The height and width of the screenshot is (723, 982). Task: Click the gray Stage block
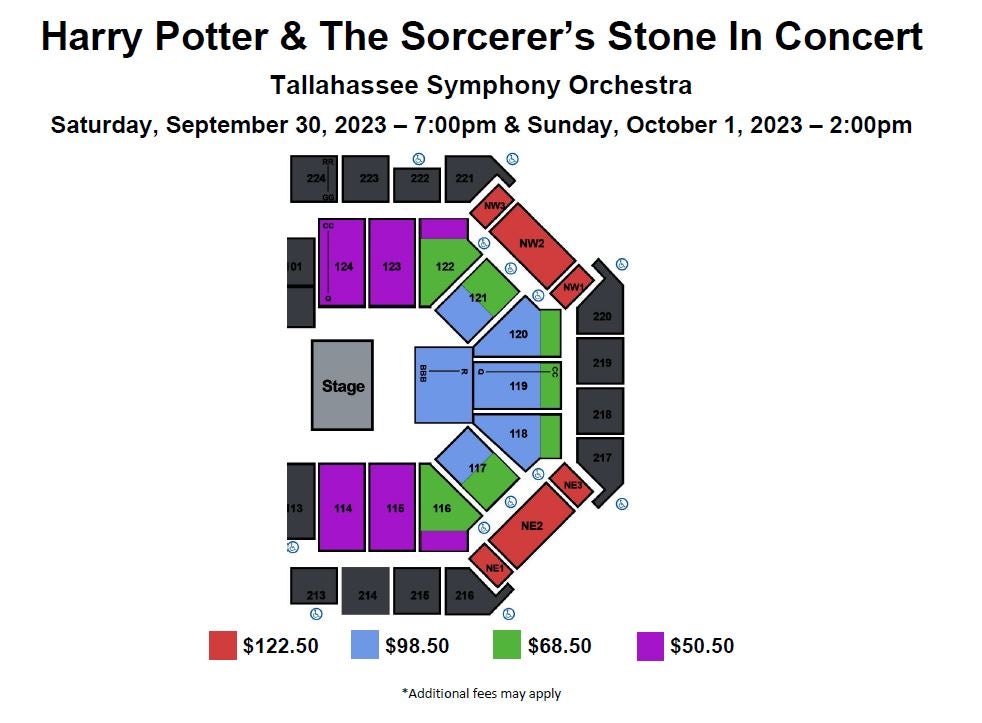(x=343, y=385)
